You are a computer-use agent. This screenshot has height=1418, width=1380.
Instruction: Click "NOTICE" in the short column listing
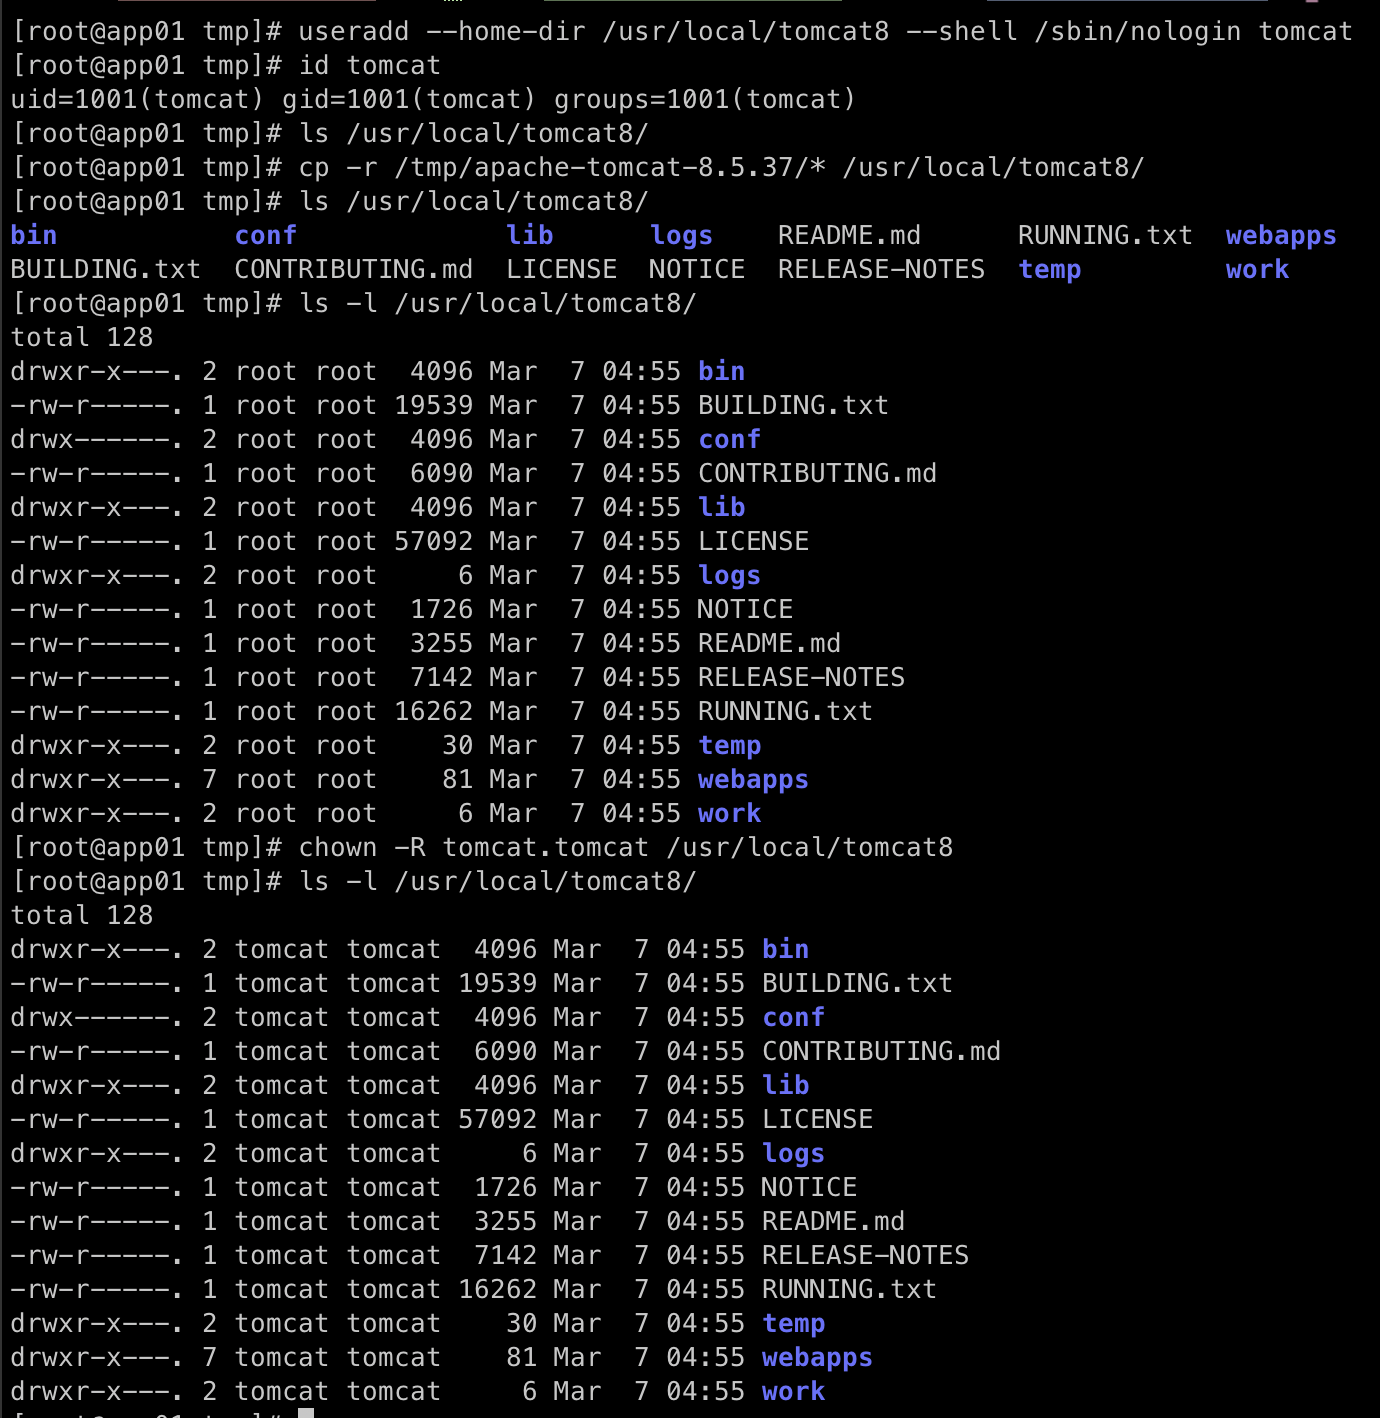tap(697, 270)
